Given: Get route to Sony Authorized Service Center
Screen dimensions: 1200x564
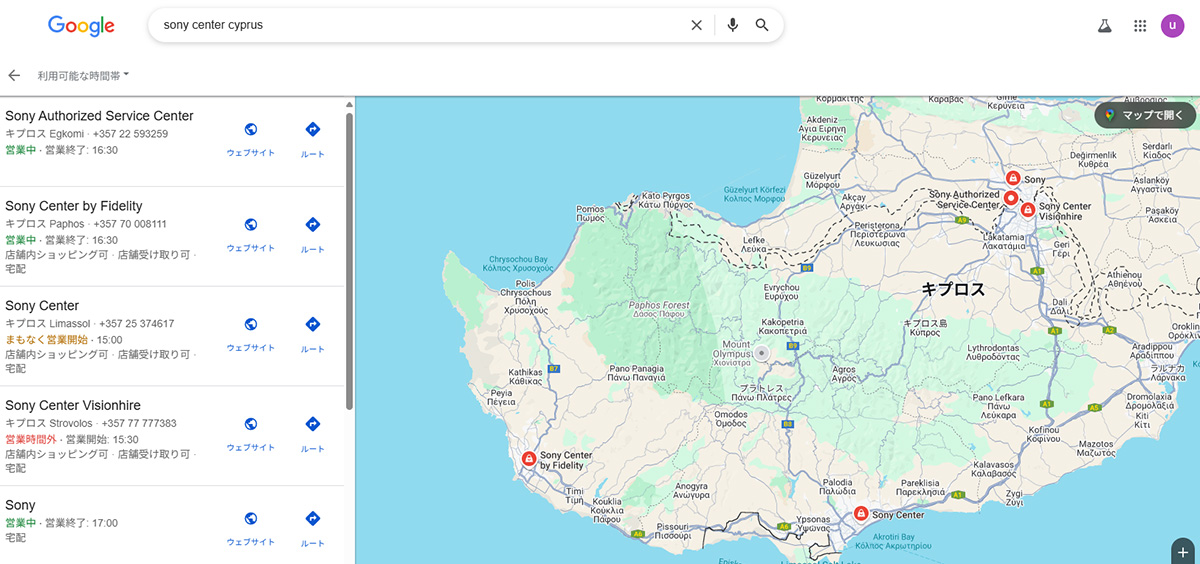Looking at the screenshot, I should [313, 139].
